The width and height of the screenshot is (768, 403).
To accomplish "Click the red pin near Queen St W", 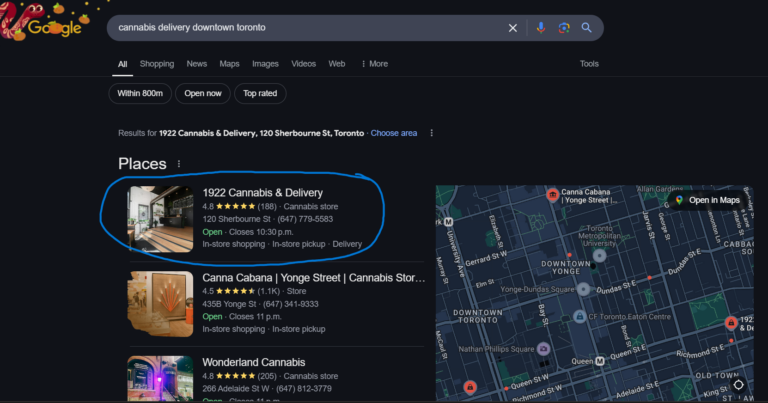I will (x=470, y=387).
